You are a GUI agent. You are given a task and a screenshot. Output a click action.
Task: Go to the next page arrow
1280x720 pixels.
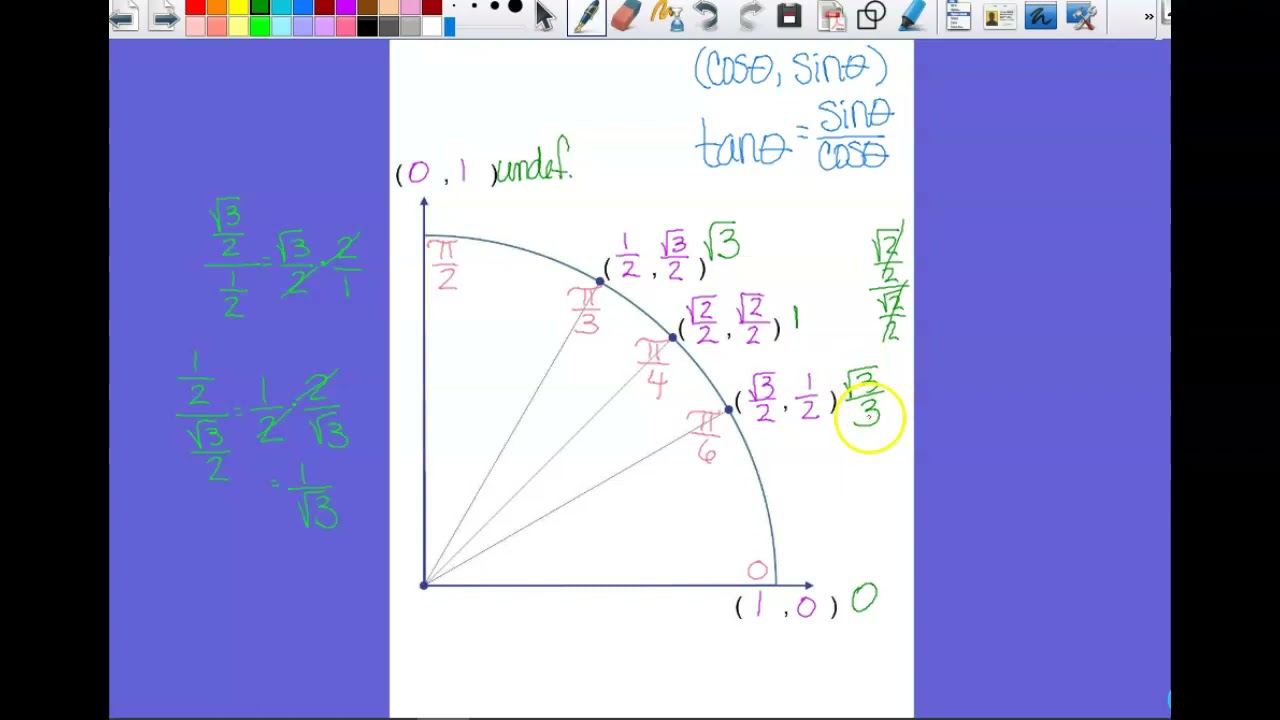165,17
